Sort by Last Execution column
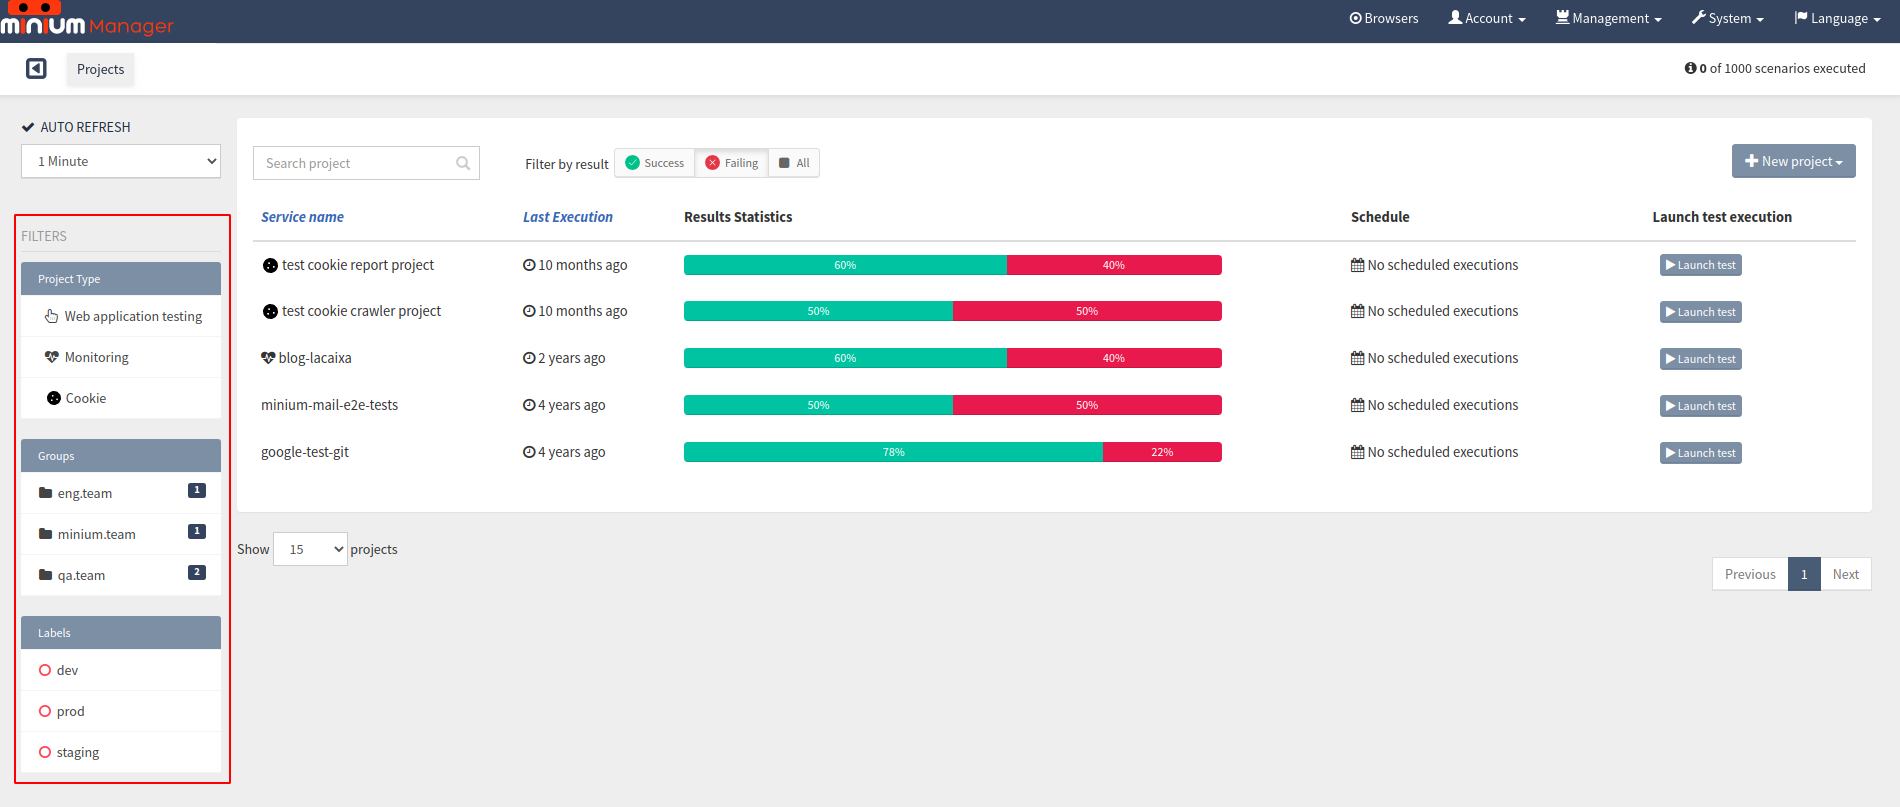This screenshot has width=1900, height=807. 568,217
